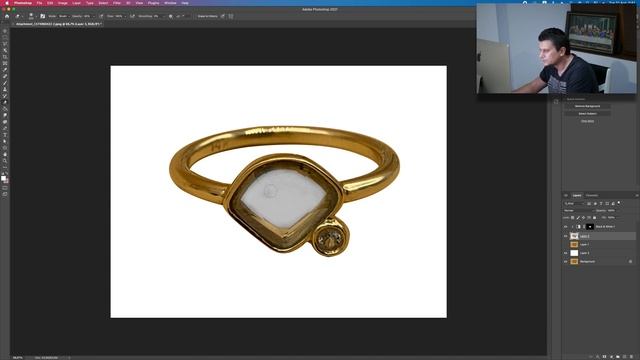
Task: Click Select Subject quick action
Action: [x=587, y=113]
